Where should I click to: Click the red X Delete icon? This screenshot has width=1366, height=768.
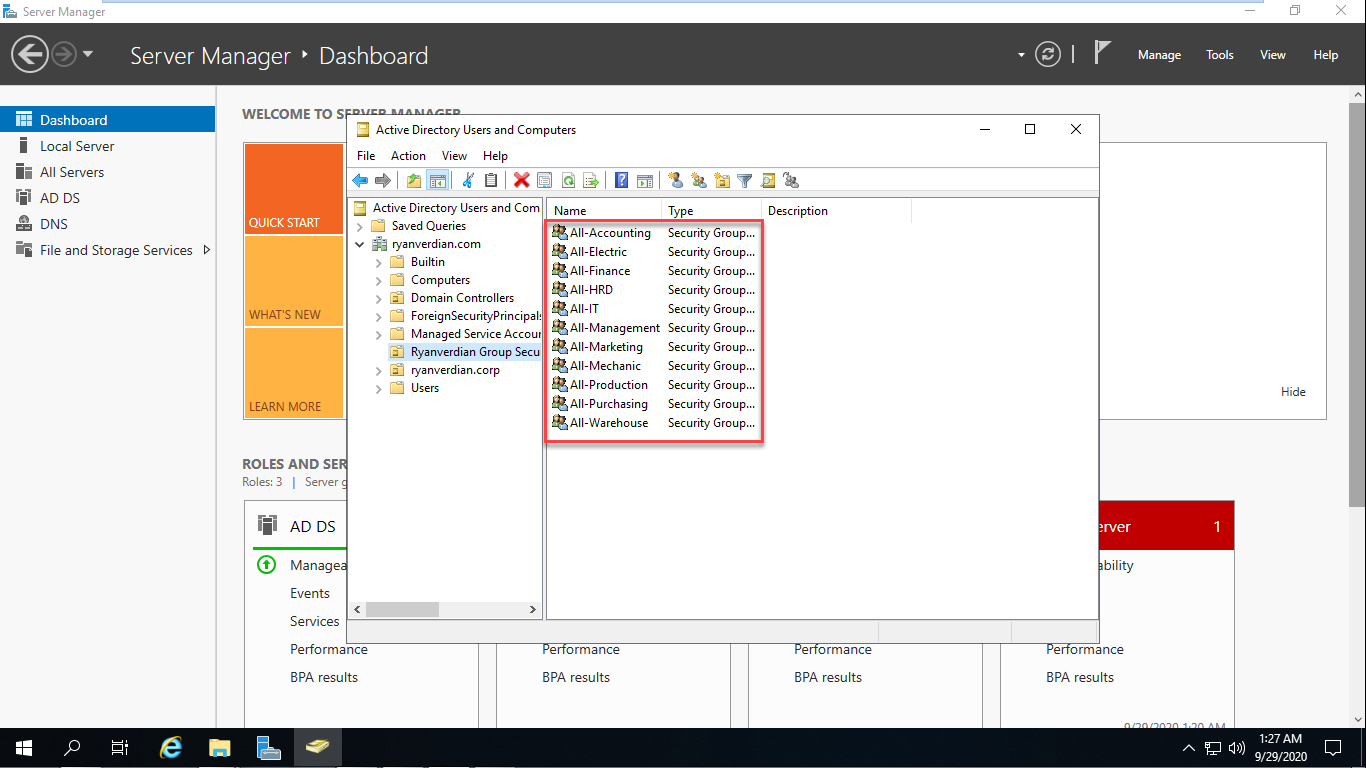click(x=521, y=181)
